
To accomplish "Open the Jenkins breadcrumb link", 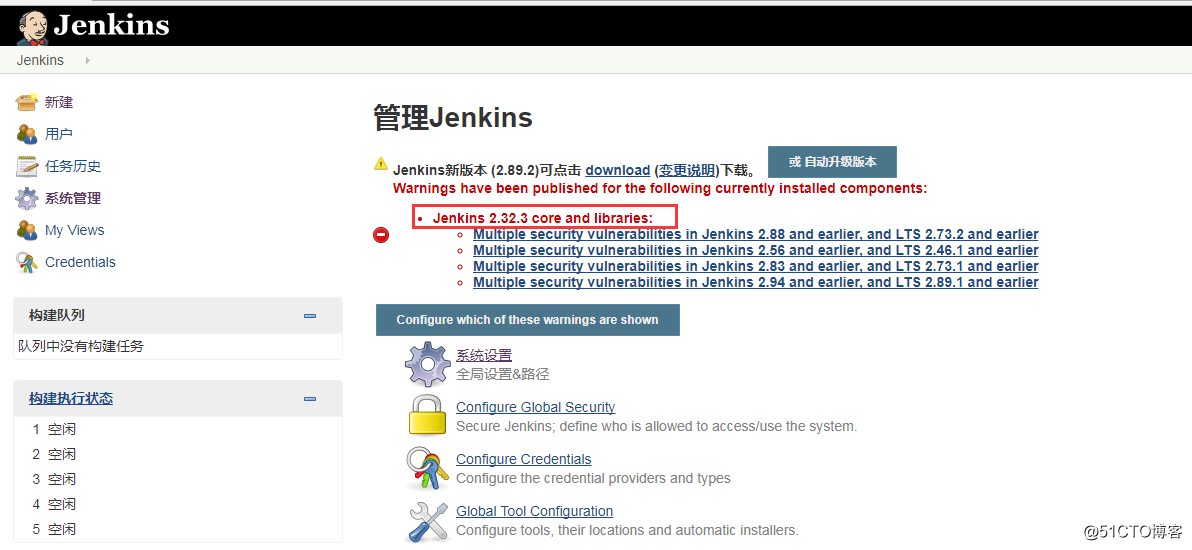I will click(40, 60).
